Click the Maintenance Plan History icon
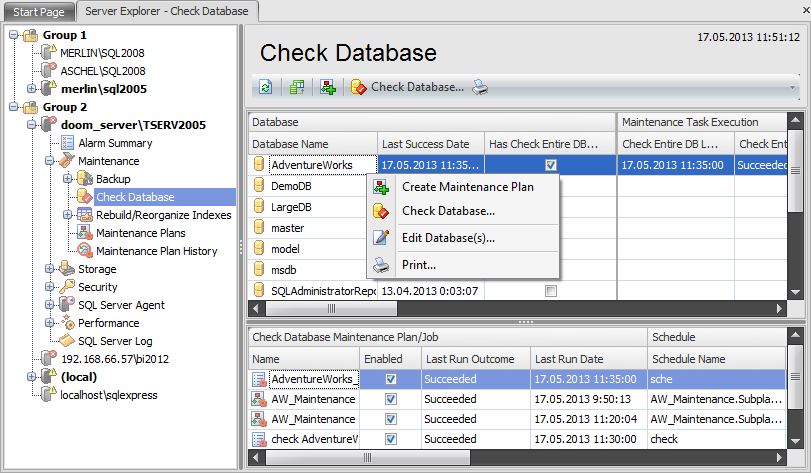The height and width of the screenshot is (473, 811). click(x=84, y=251)
